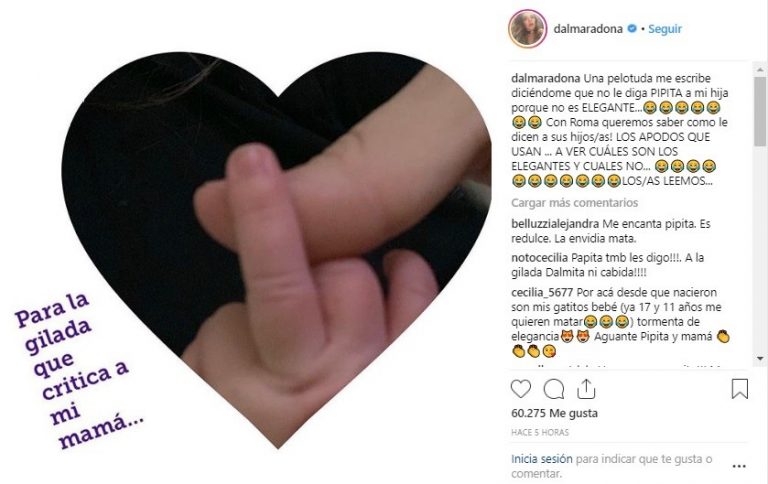This screenshot has width=768, height=484.
Task: Click the comments scrollbar up arrow
Action: pos(760,70)
